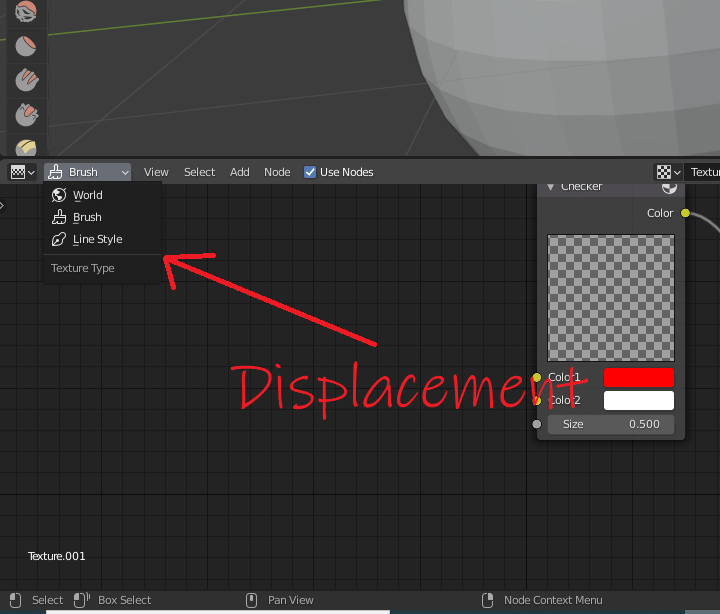Click the Pan View status text
Image resolution: width=720 pixels, height=614 pixels.
coord(291,600)
